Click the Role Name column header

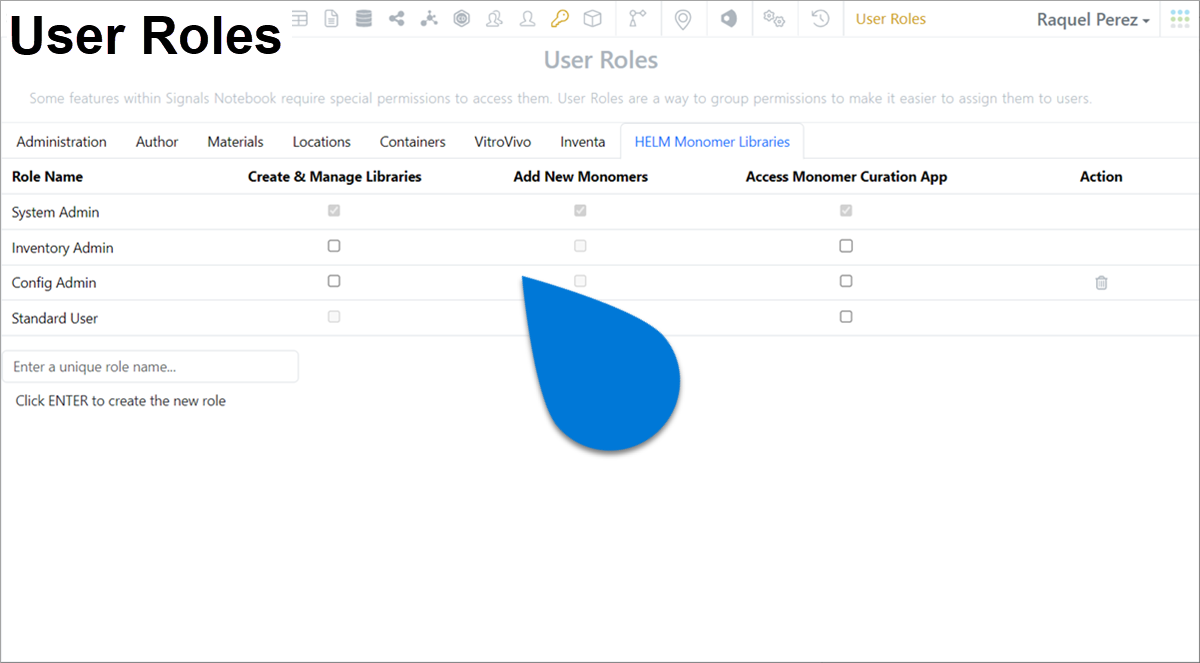coord(47,176)
